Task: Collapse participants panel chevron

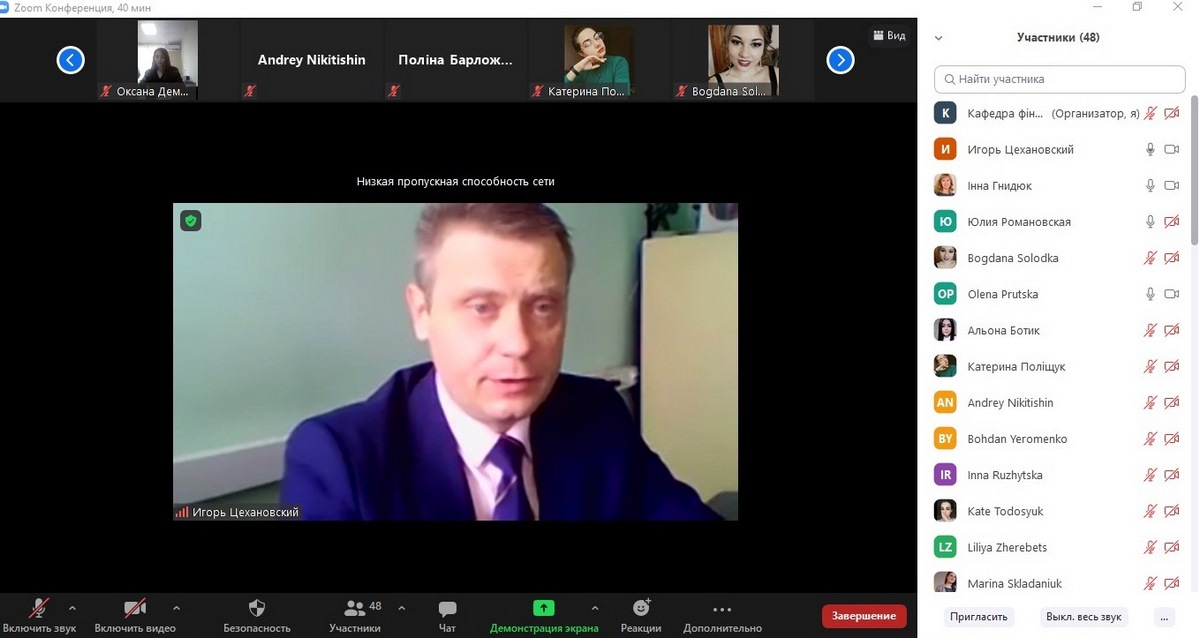Action: [938, 38]
